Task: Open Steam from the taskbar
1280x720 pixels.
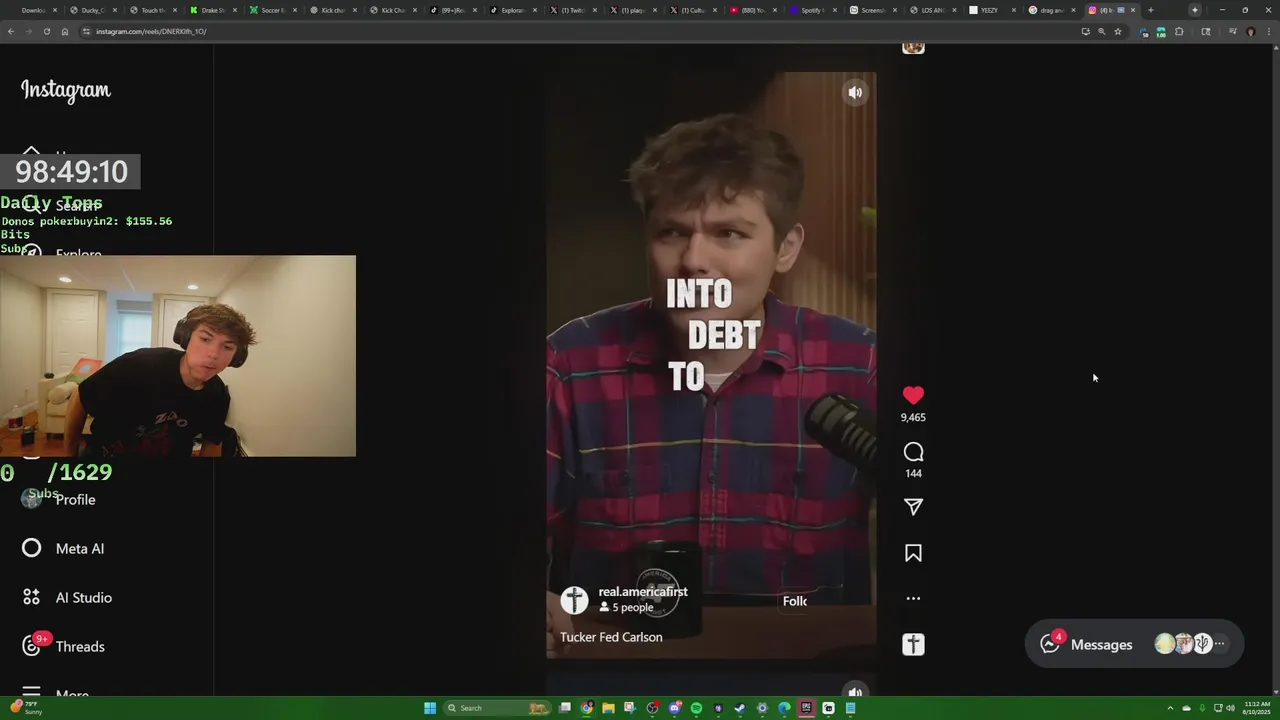Action: (x=740, y=708)
